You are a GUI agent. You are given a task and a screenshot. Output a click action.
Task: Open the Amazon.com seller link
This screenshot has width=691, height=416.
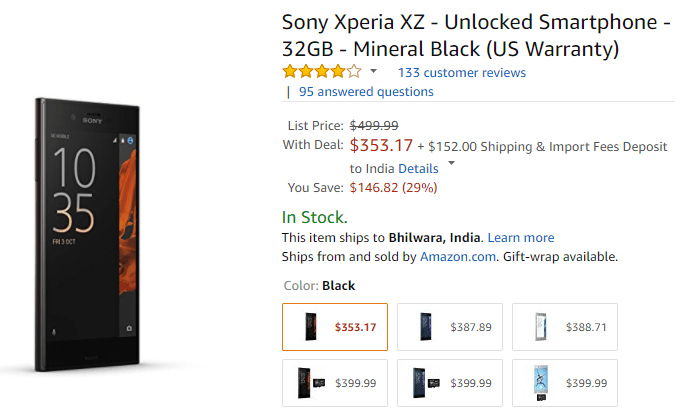point(458,256)
